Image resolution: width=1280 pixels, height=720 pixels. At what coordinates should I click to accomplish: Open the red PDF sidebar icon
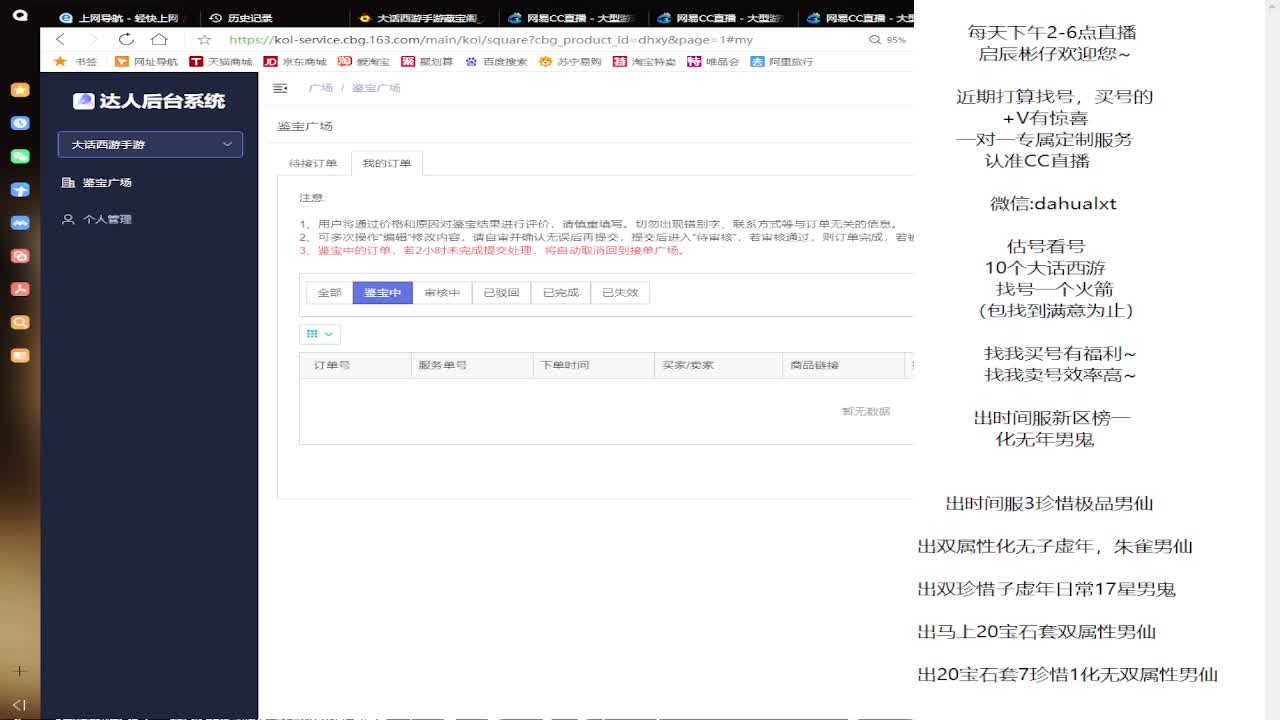(20, 289)
